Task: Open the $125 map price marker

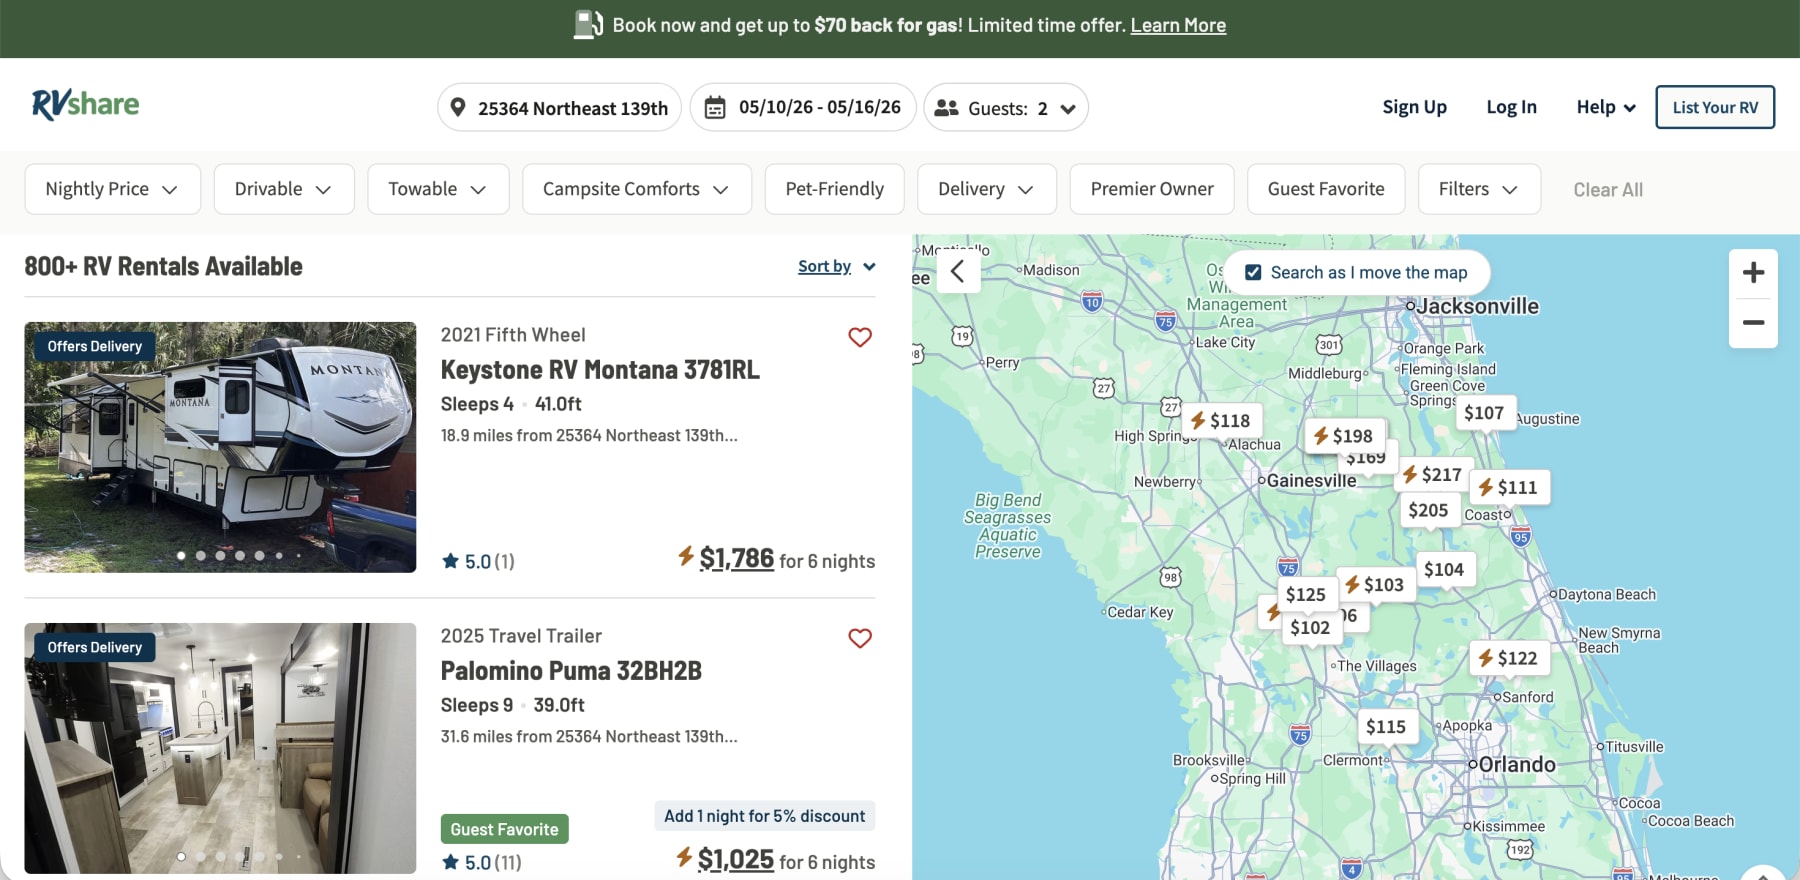Action: click(x=1306, y=594)
